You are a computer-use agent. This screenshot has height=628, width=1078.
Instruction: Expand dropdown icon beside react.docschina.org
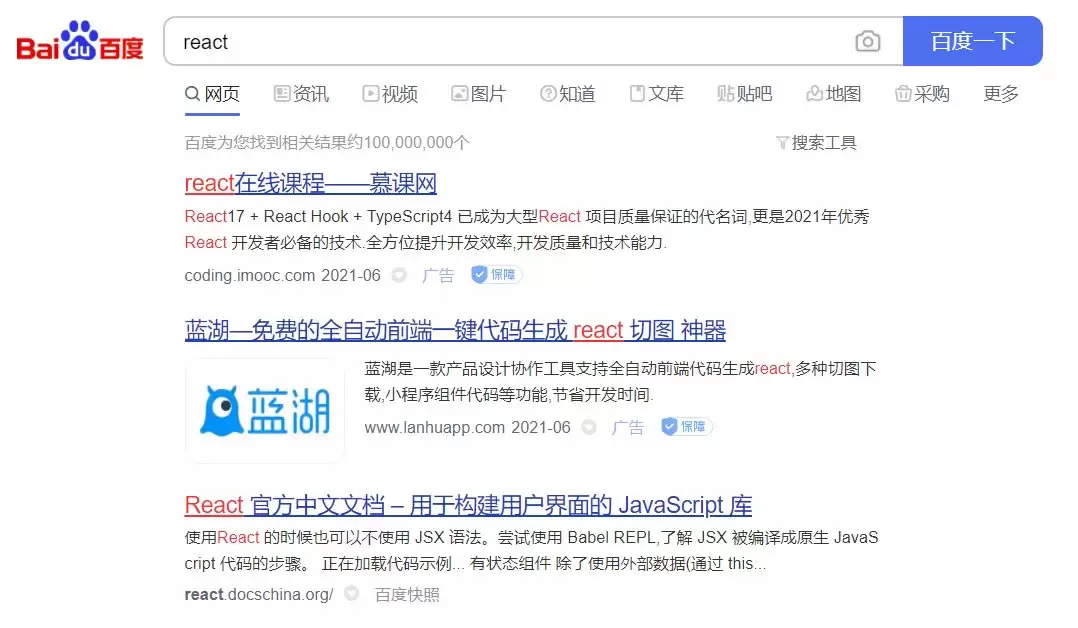tap(351, 593)
